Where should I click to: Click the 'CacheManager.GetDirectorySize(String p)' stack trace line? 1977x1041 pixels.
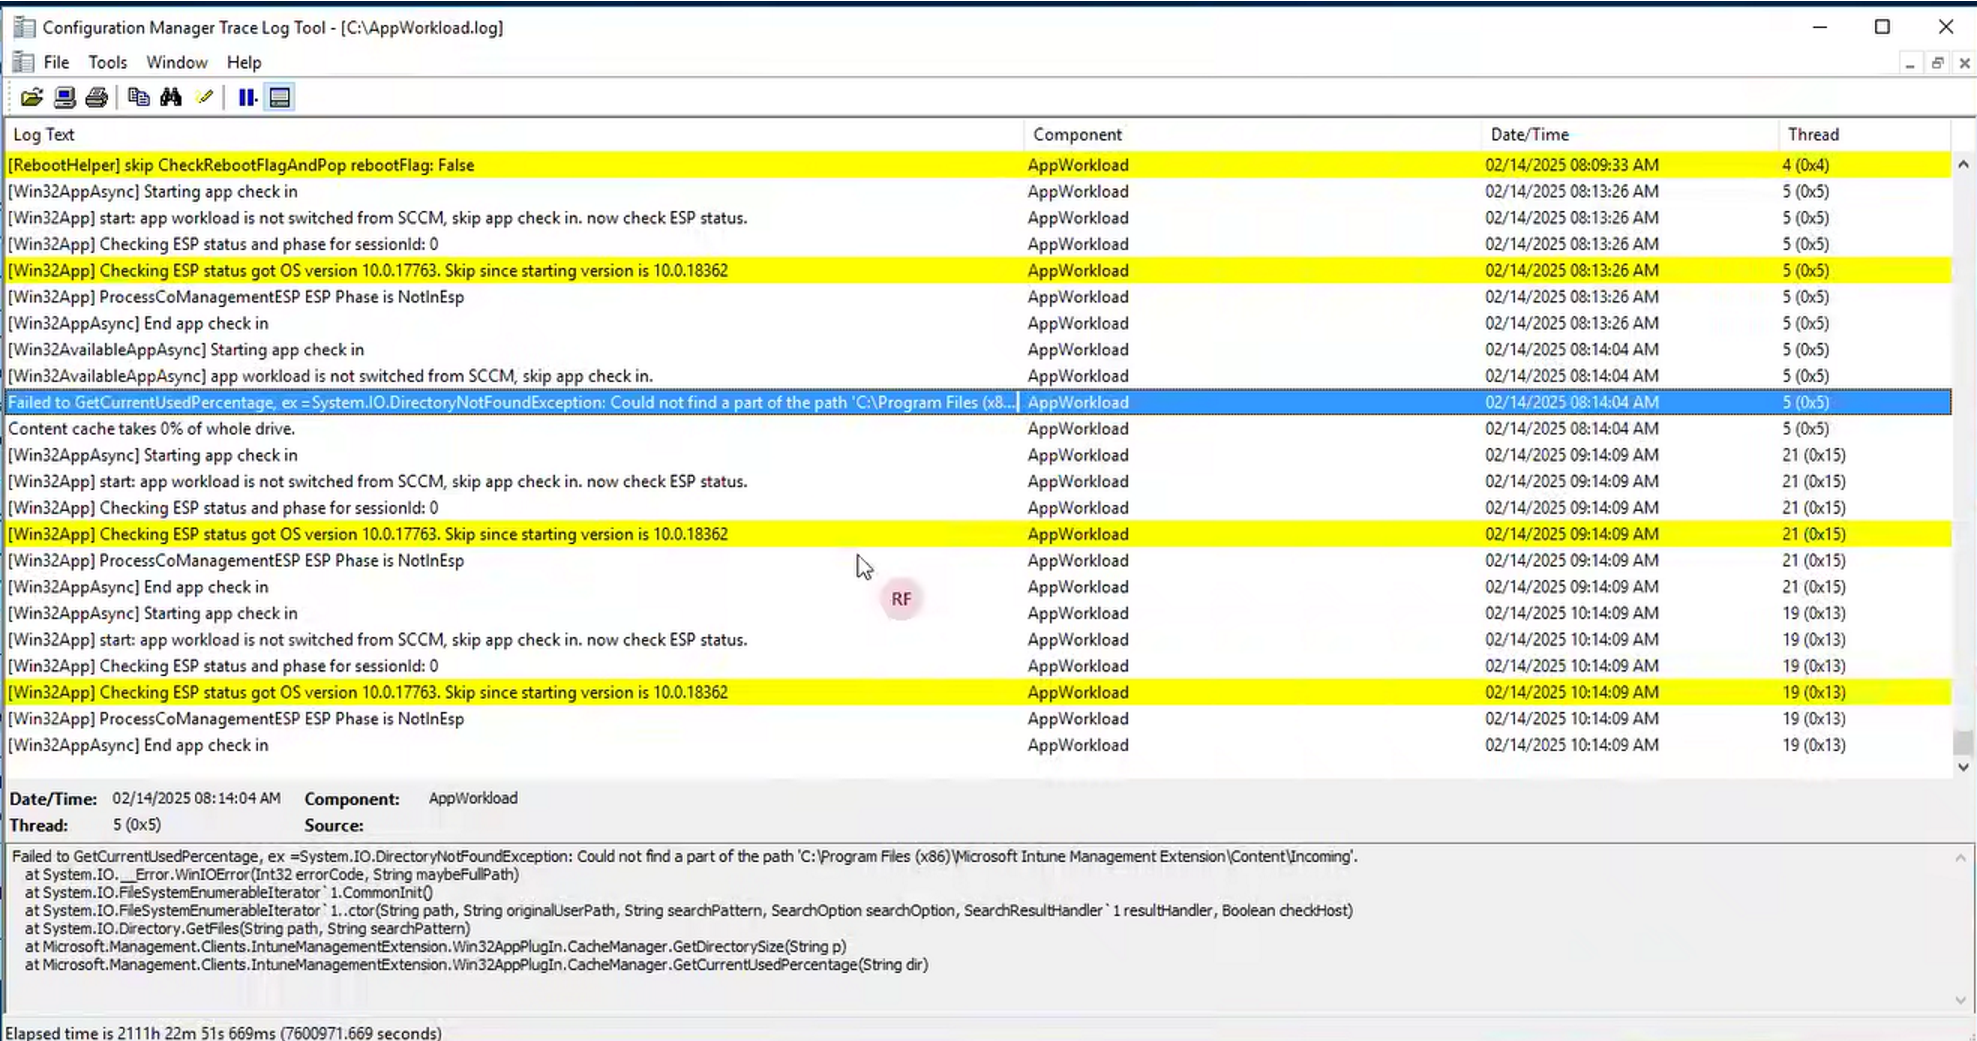pyautogui.click(x=436, y=946)
